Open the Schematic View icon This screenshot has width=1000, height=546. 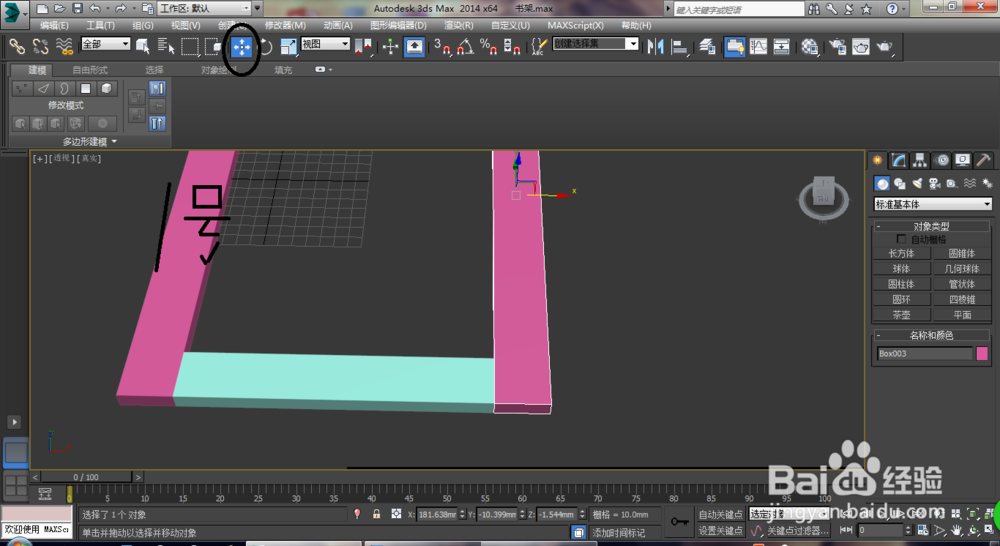[x=781, y=47]
